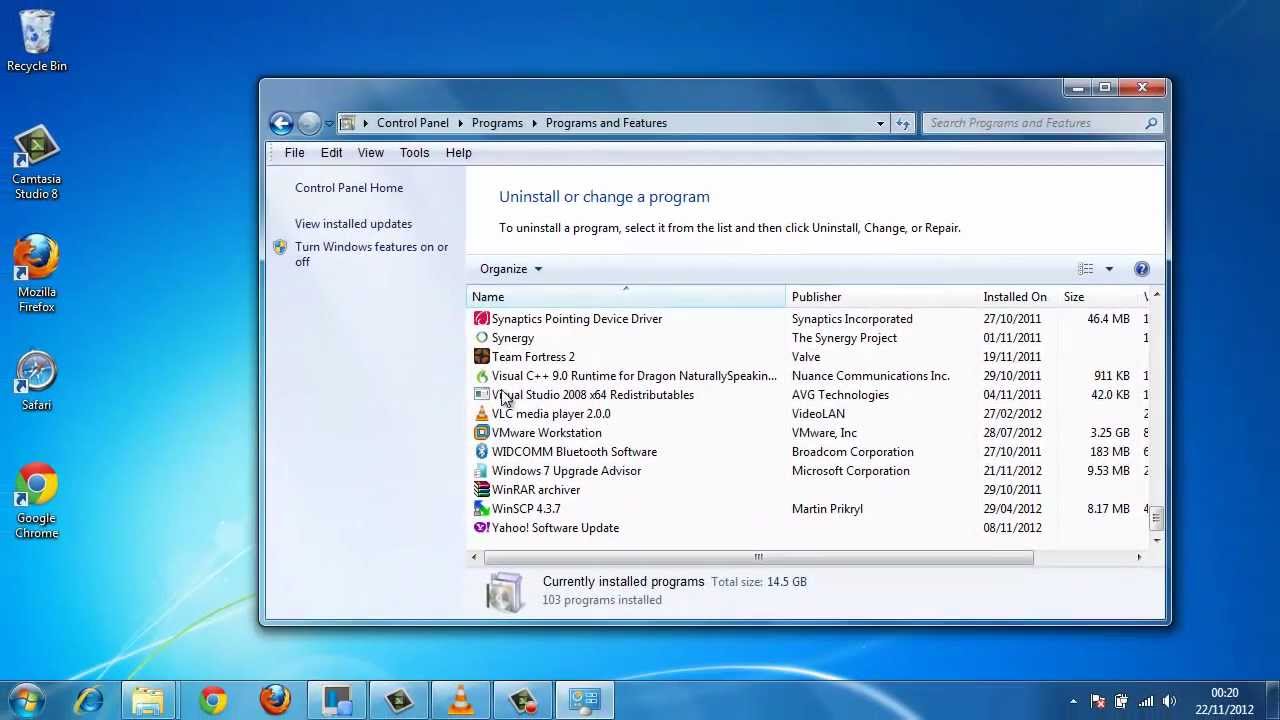This screenshot has height=720, width=1280.
Task: Click the Change your view icon
Action: pos(1086,269)
